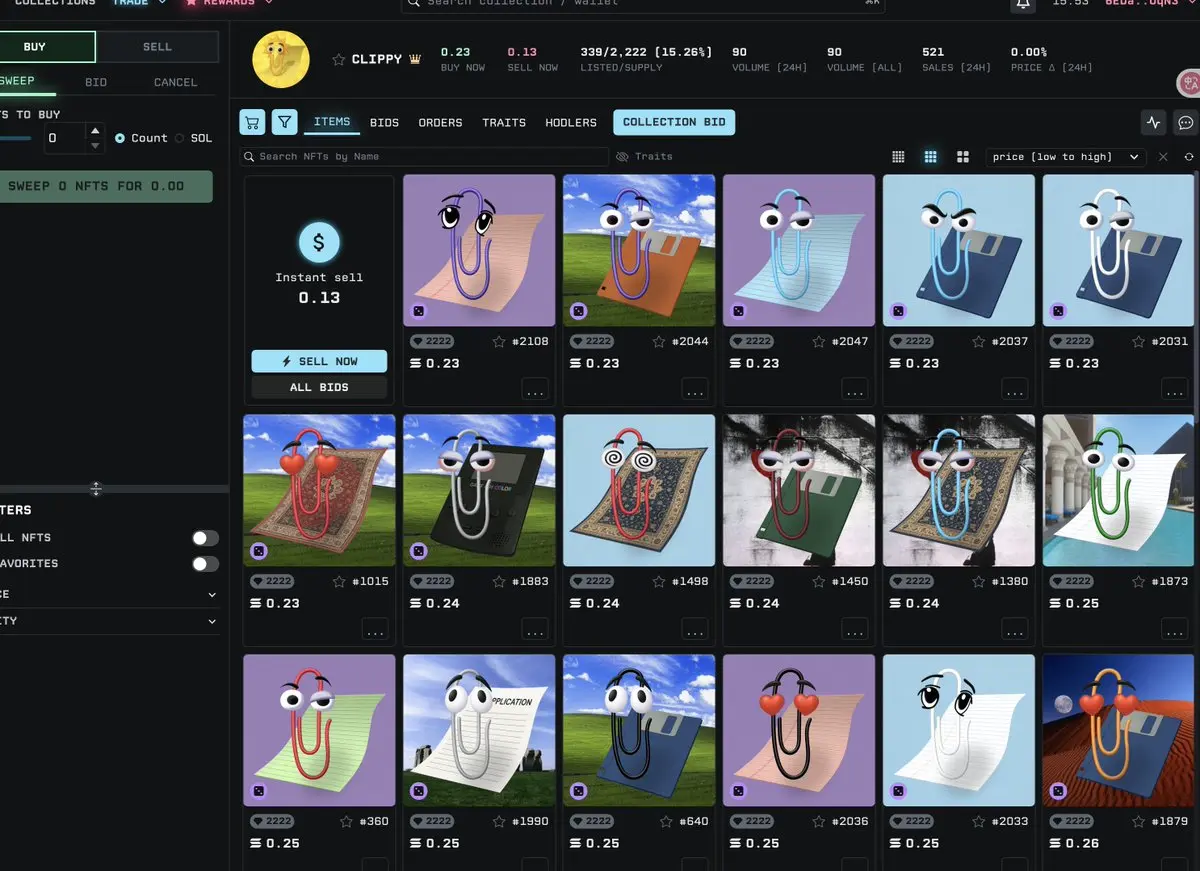Click the Search NFTs by Name field
Image resolution: width=1200 pixels, height=871 pixels.
click(x=425, y=156)
